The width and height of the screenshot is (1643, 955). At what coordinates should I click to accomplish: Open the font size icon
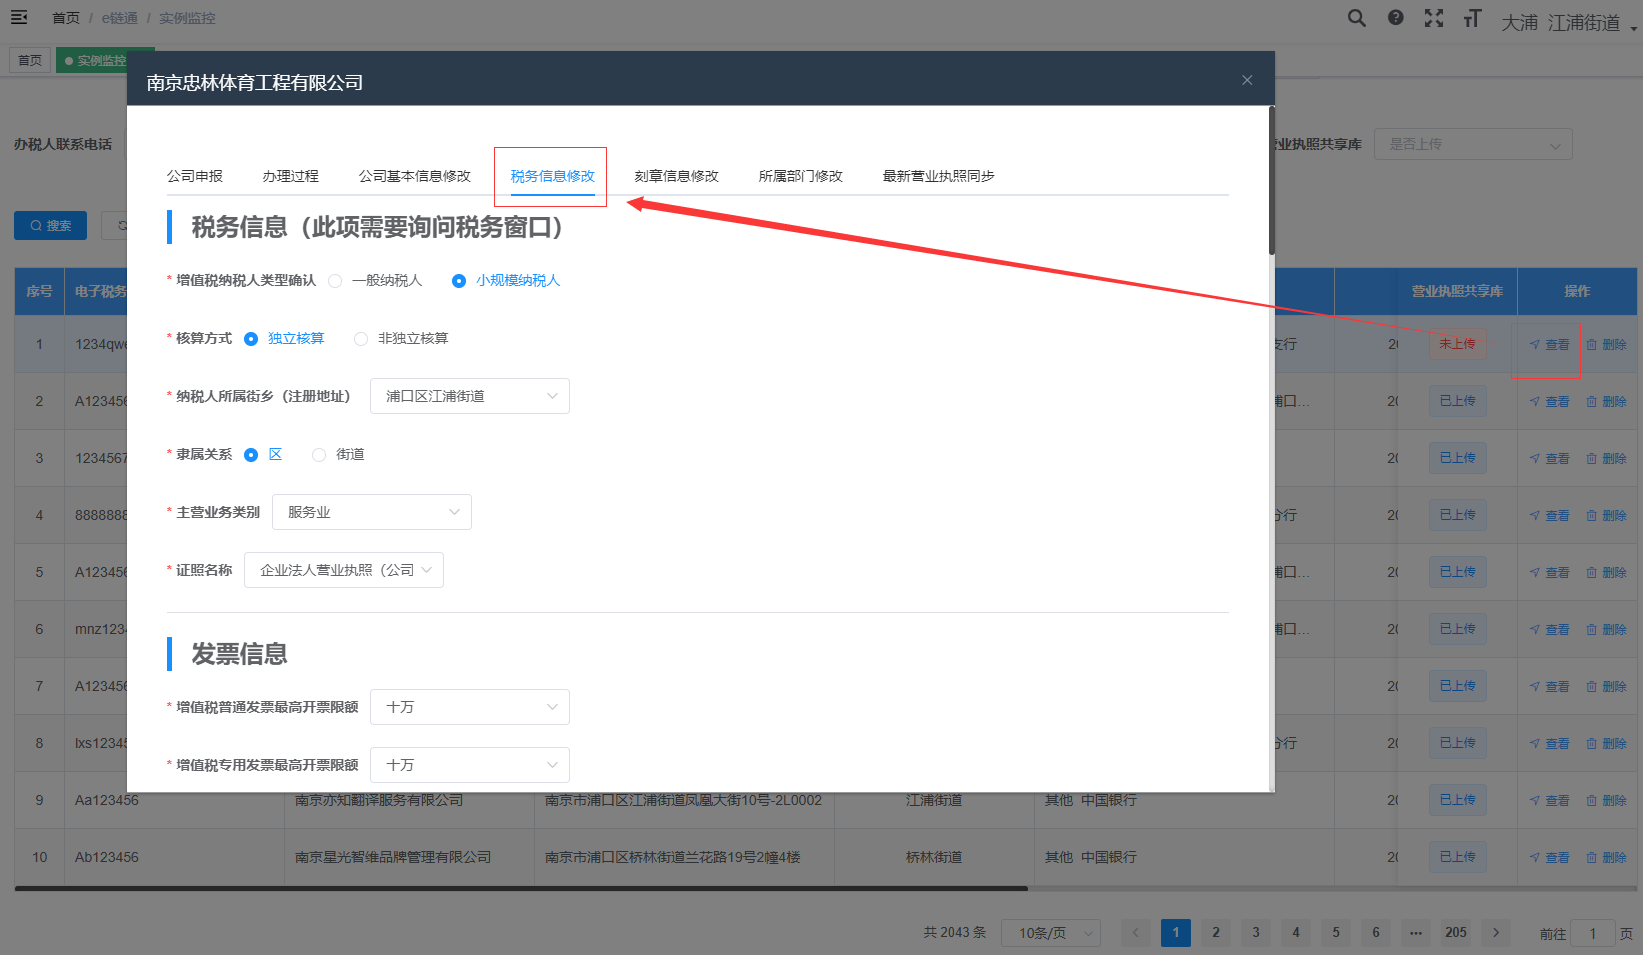point(1472,18)
